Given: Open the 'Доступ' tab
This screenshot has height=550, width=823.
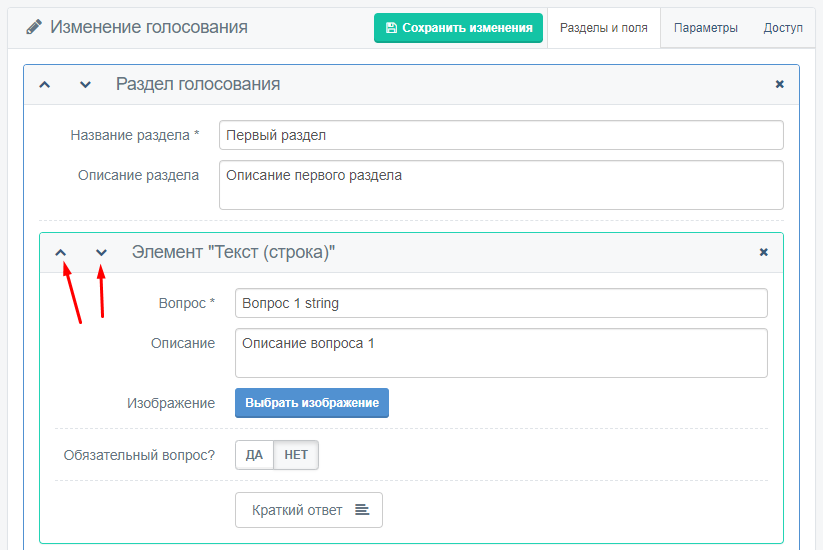Looking at the screenshot, I should point(783,28).
